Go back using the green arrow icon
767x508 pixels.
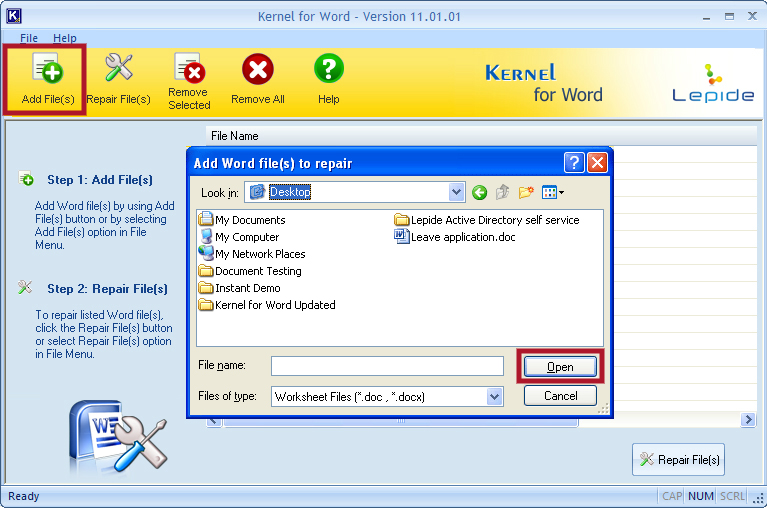click(x=479, y=192)
